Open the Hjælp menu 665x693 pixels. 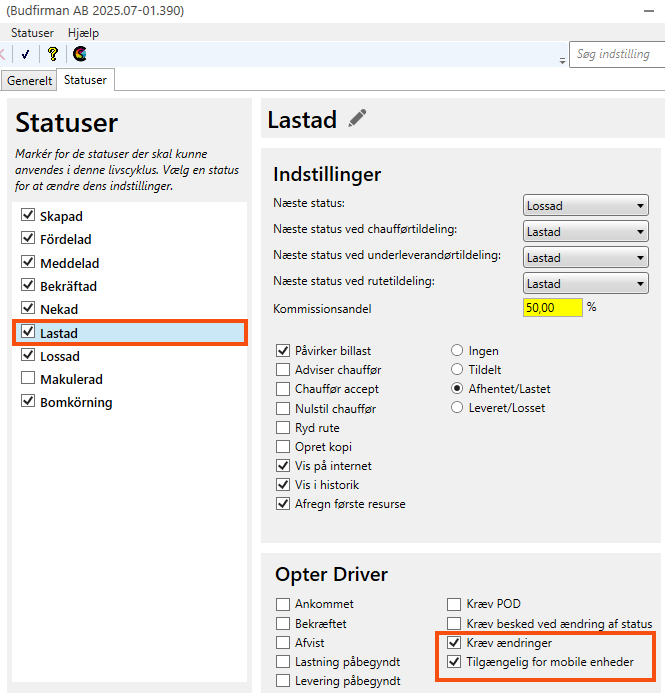pyautogui.click(x=83, y=33)
